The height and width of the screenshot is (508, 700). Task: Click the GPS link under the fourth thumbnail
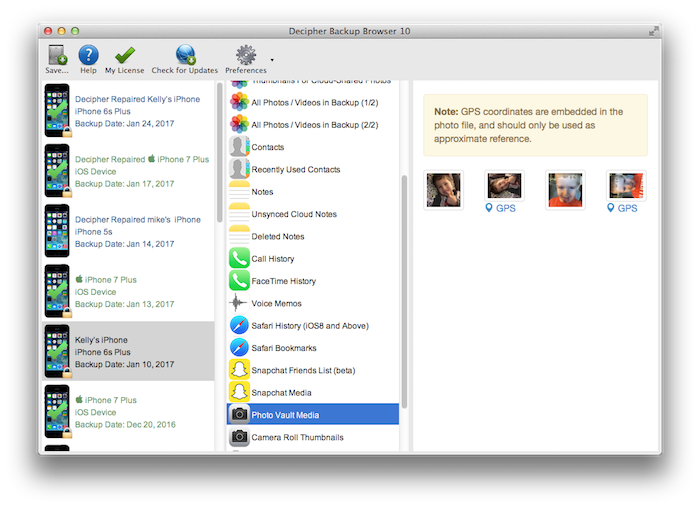click(622, 208)
